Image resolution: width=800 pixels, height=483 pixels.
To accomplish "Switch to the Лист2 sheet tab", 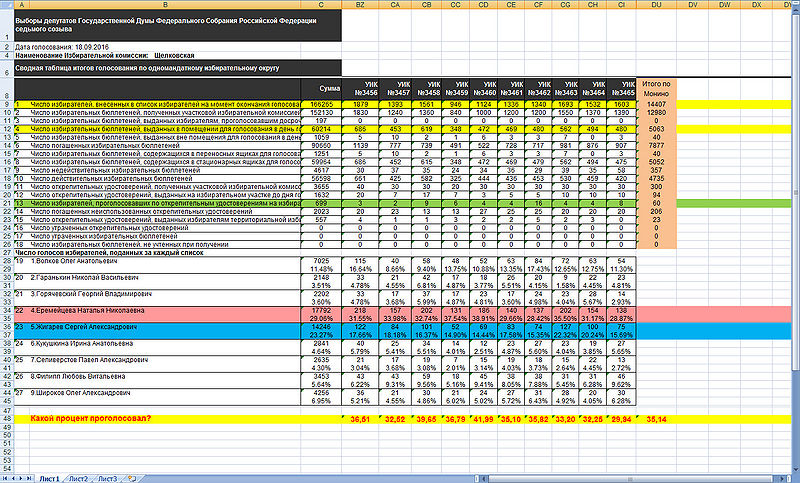I will [x=78, y=478].
